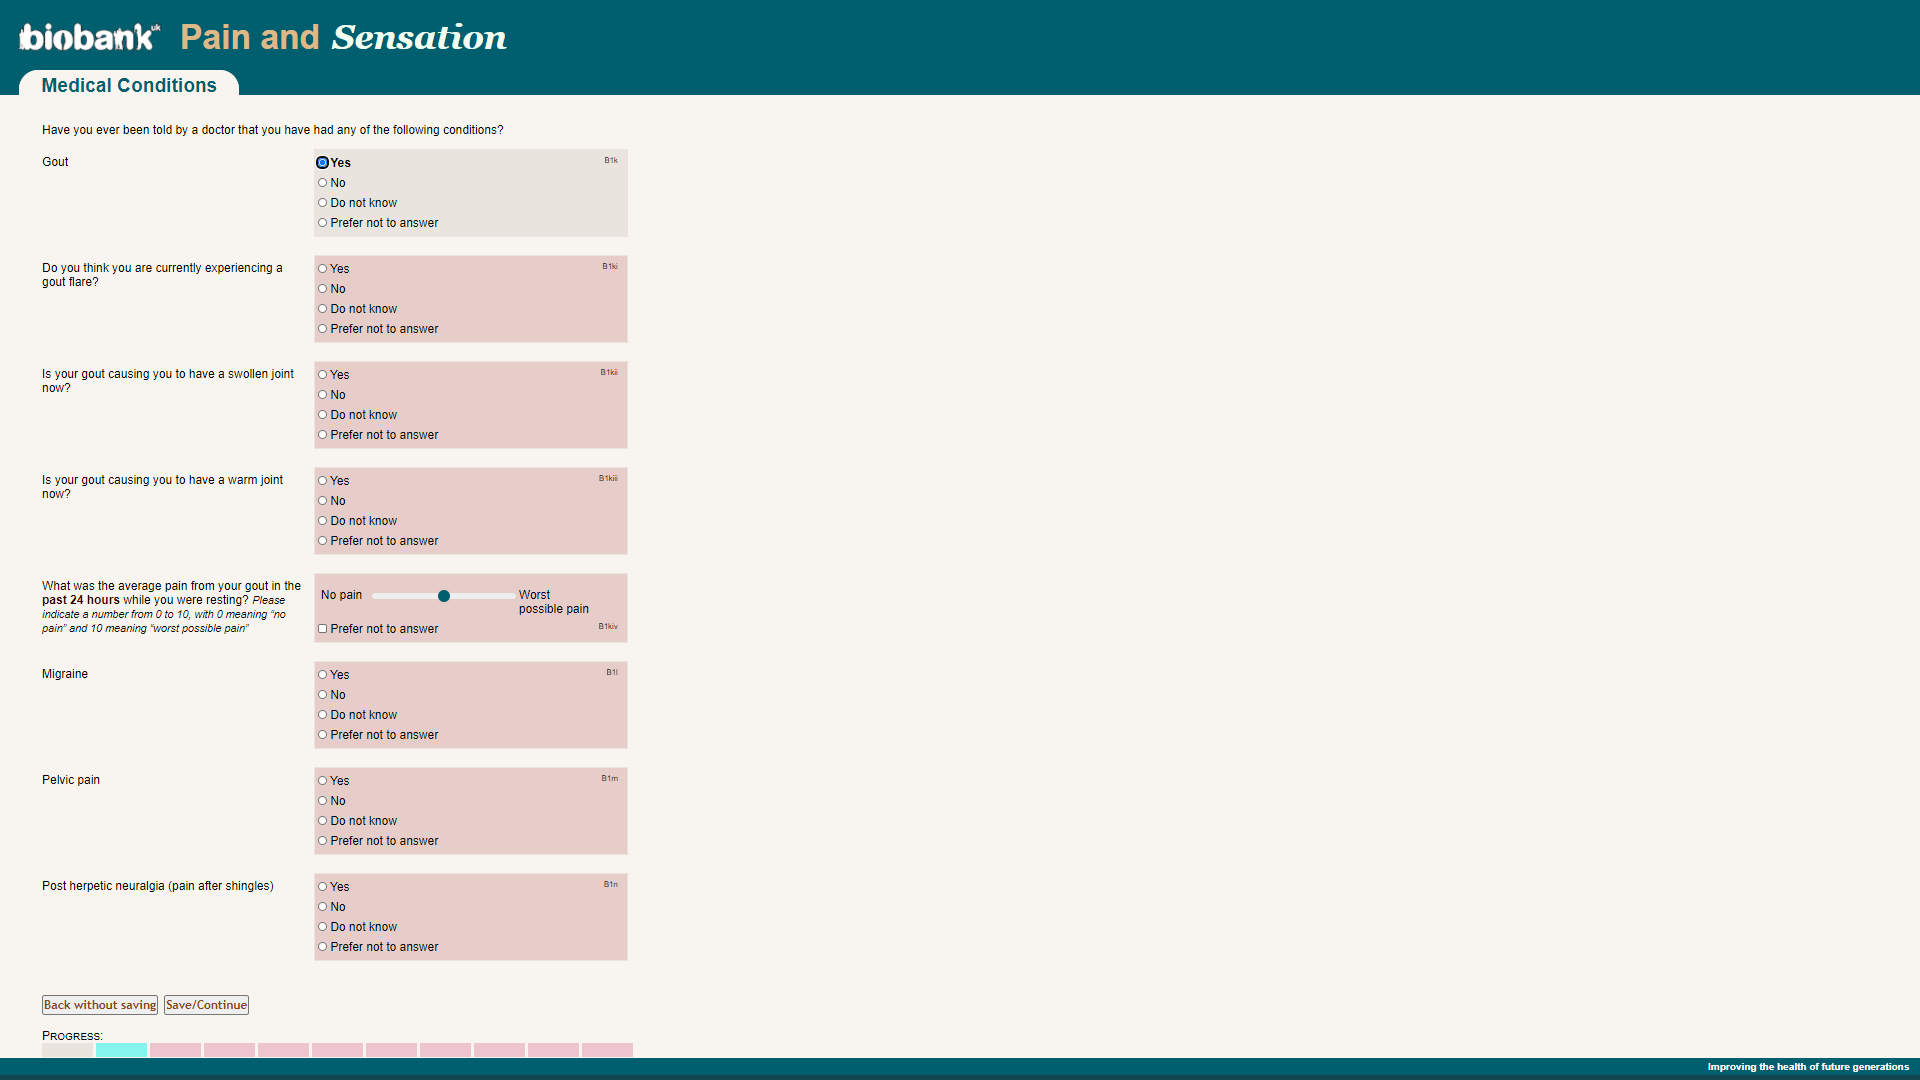Click the Save/Continue button
The width and height of the screenshot is (1920, 1080).
[x=206, y=1005]
